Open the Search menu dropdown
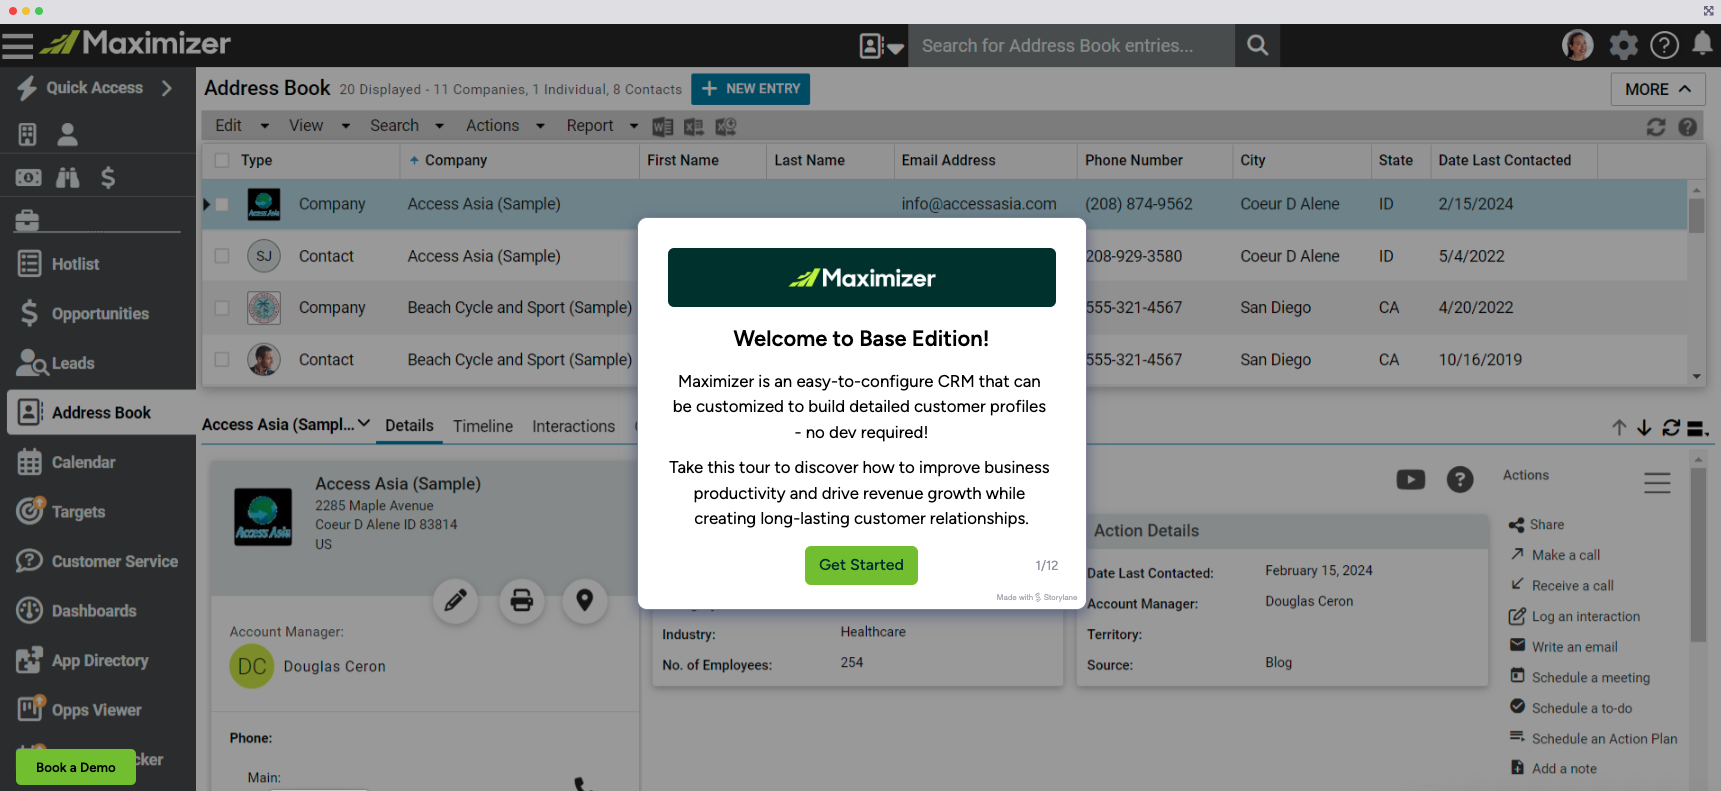 pyautogui.click(x=406, y=126)
